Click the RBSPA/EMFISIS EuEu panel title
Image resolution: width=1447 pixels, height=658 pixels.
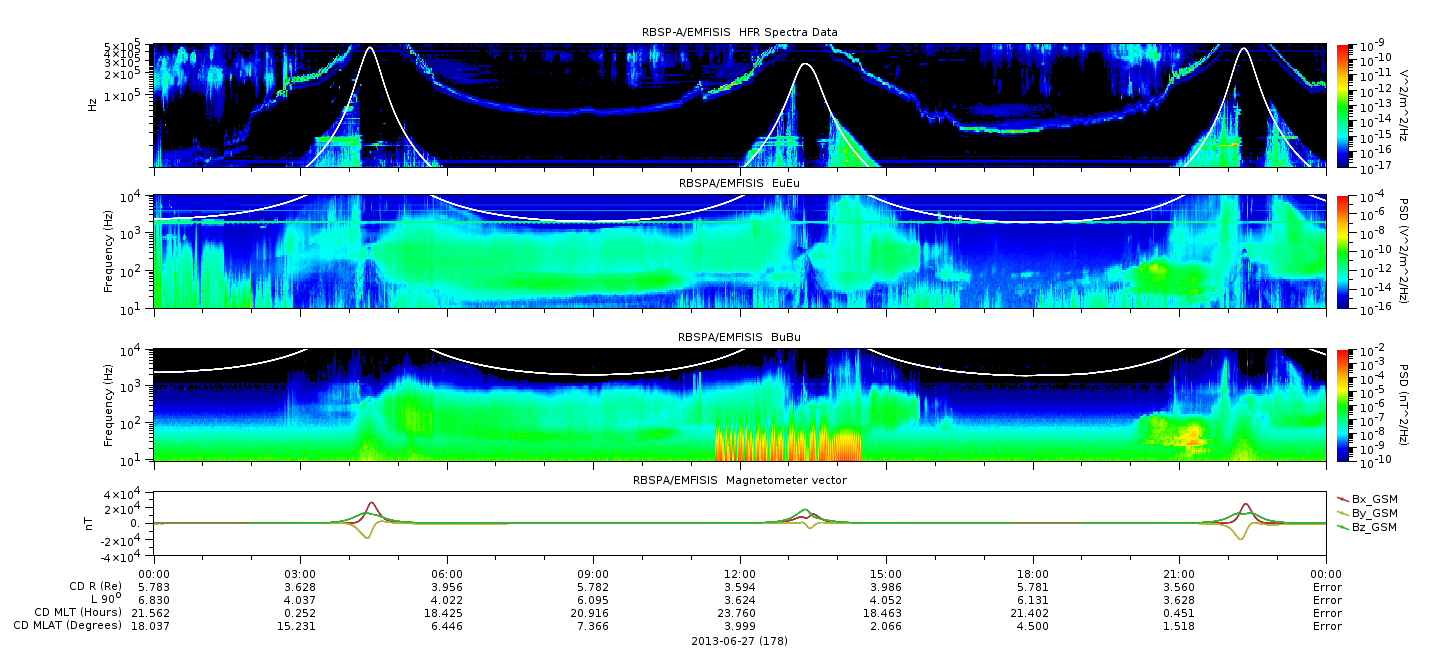coord(739,182)
